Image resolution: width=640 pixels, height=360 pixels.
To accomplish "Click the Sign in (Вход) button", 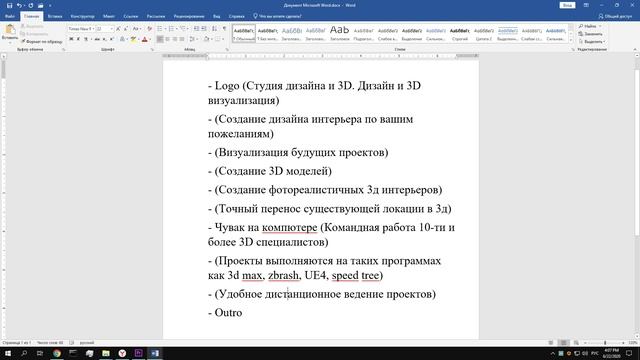I will (x=567, y=5).
